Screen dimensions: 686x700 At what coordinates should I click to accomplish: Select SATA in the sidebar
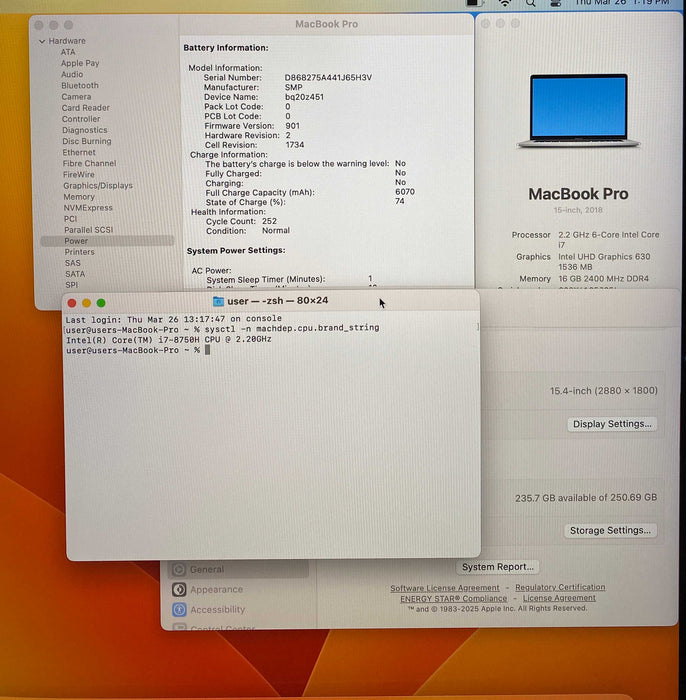click(x=75, y=274)
